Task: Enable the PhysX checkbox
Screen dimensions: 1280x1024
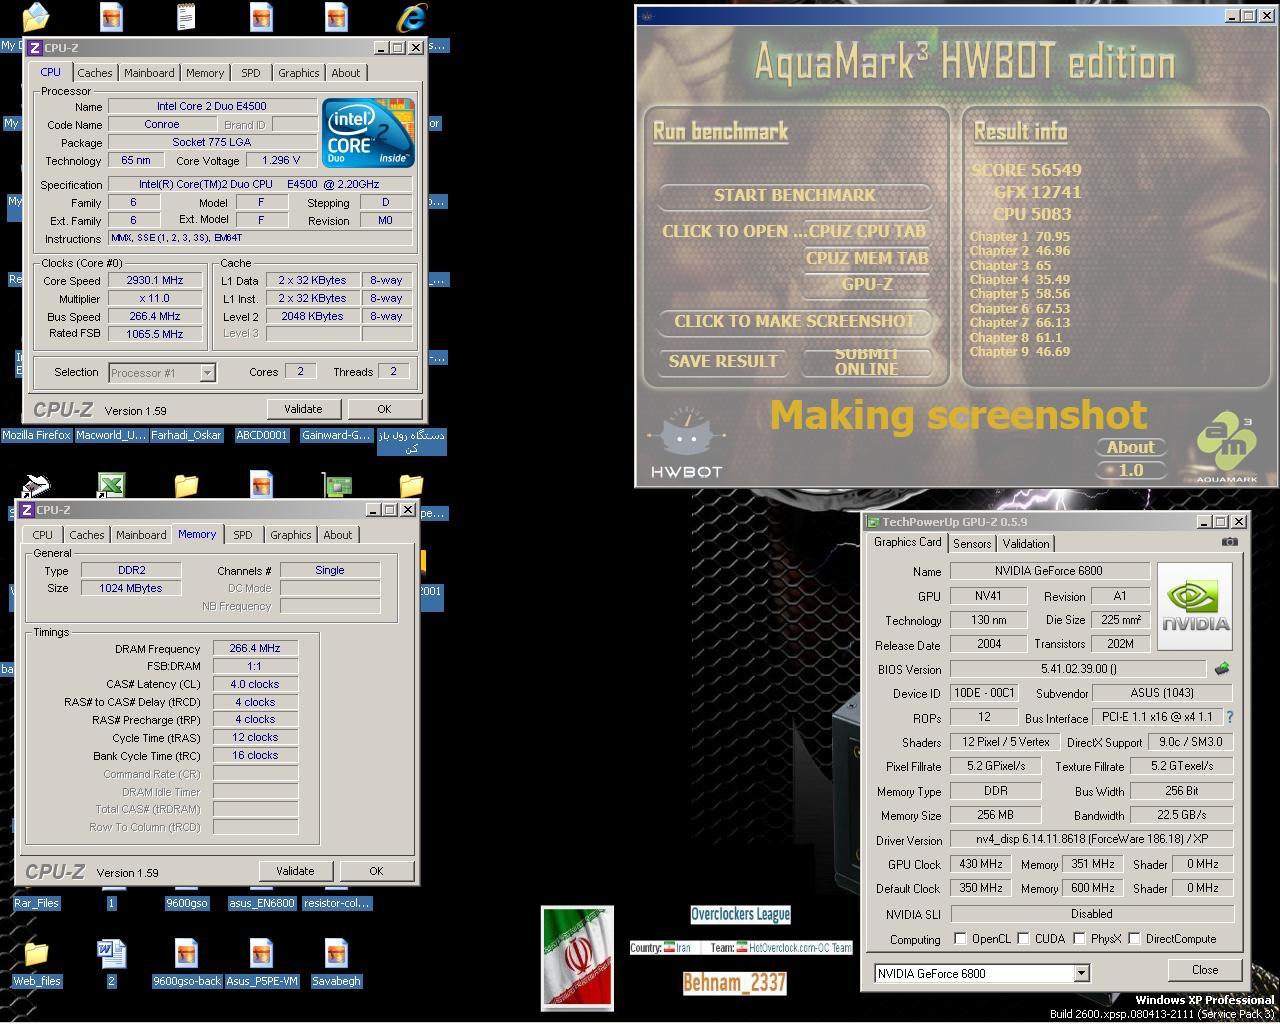Action: pos(1079,939)
